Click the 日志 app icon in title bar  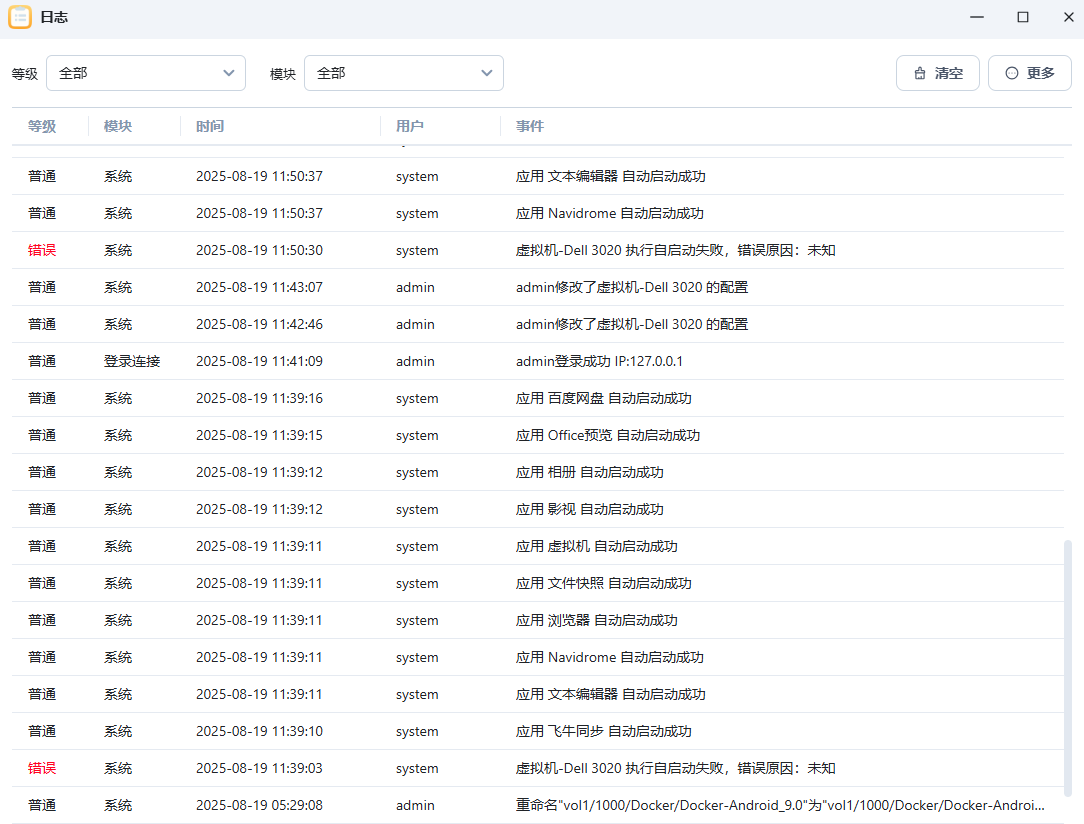[20, 18]
